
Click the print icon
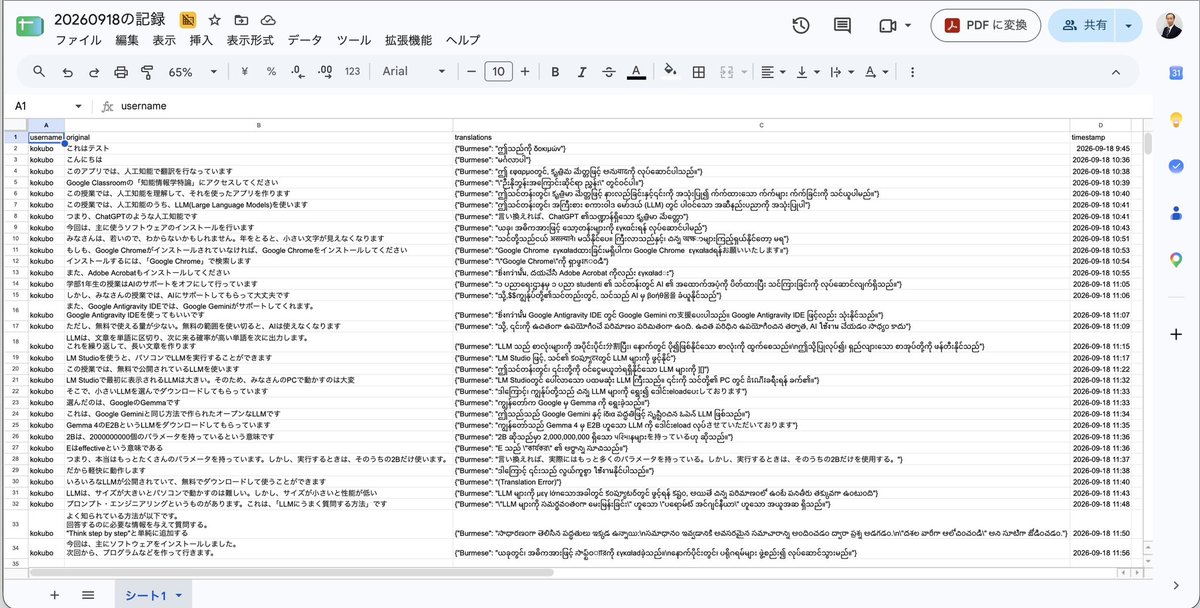point(121,71)
